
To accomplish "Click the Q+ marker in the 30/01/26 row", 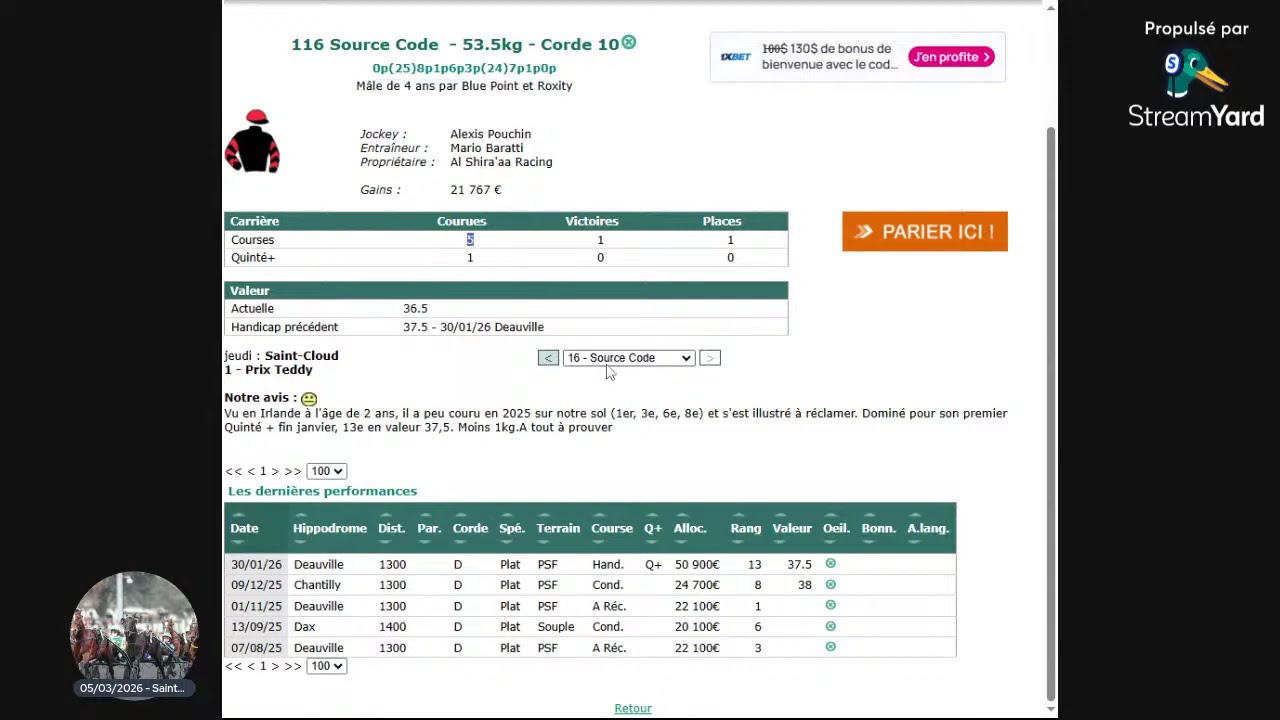I will (653, 565).
